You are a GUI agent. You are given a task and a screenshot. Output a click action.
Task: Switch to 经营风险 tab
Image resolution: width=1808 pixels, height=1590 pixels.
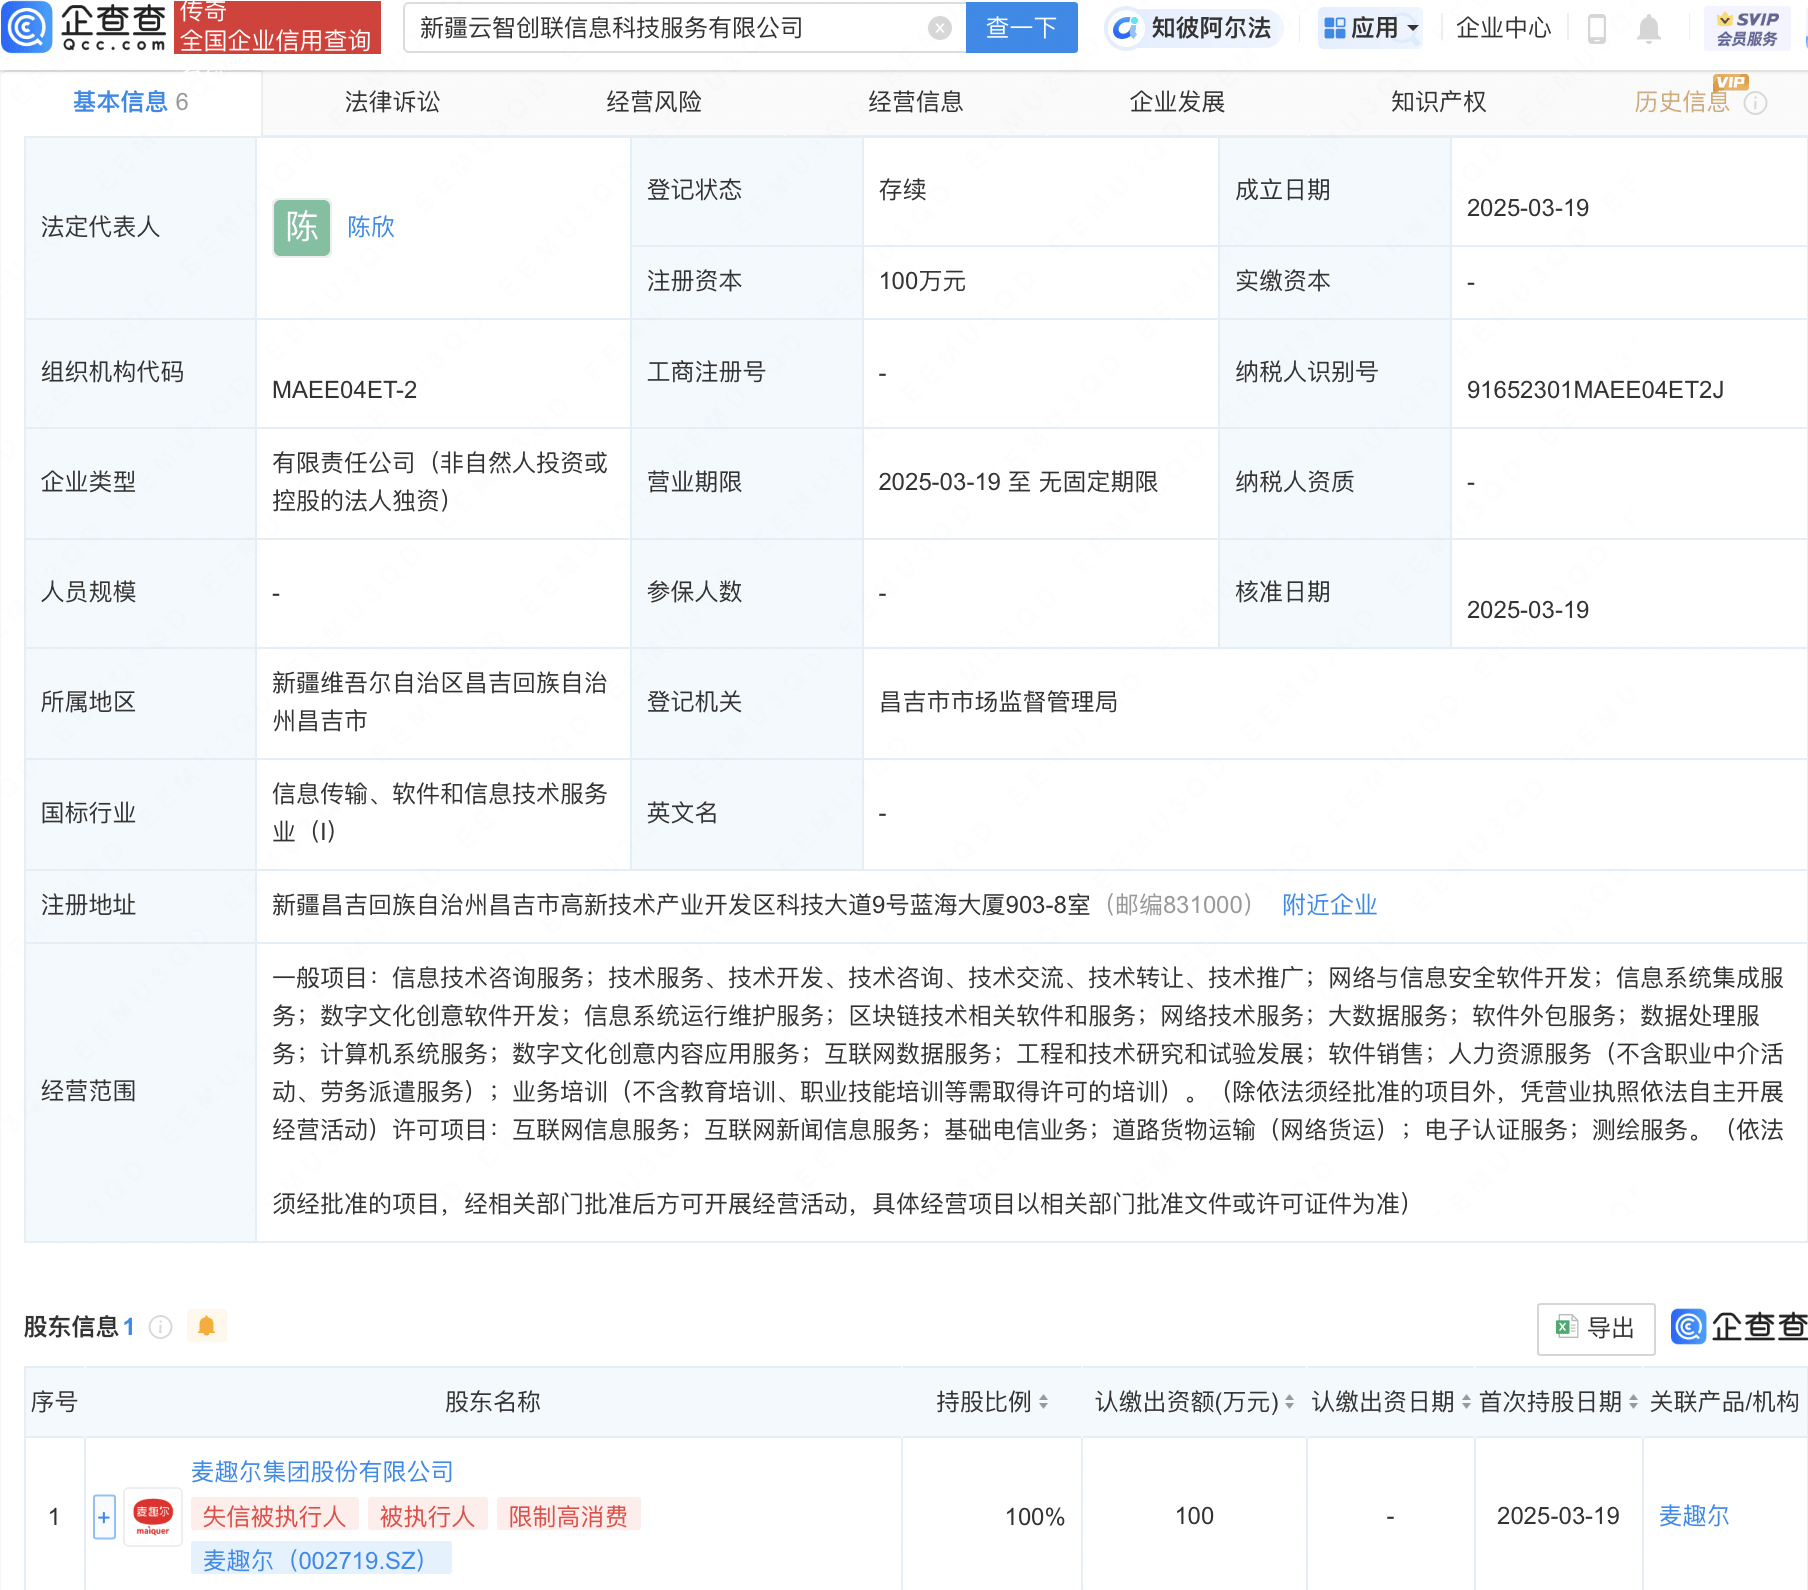[x=654, y=102]
